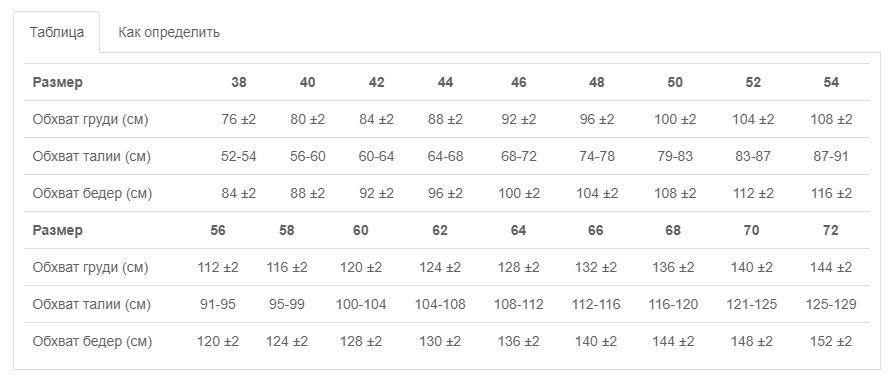This screenshot has height=389, width=895.
Task: Select size 38 column header
Action: 239,82
